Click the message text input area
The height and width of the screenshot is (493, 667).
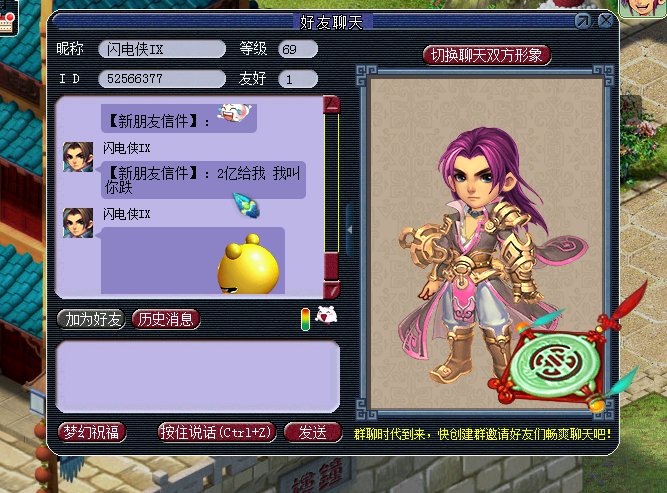197,377
